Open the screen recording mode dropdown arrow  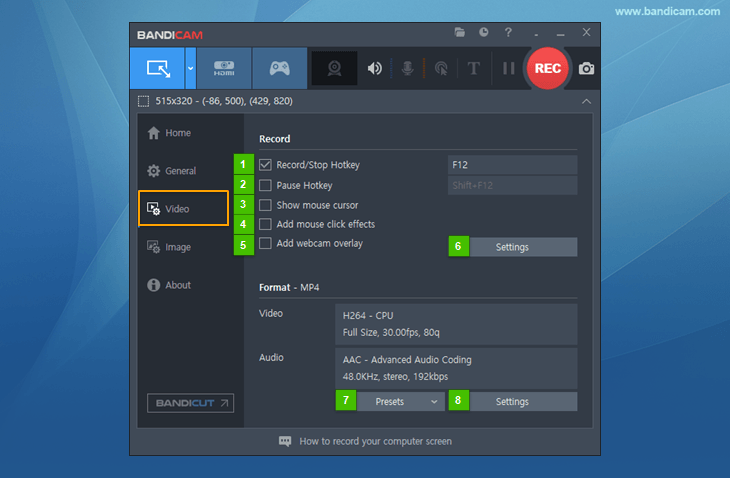coord(190,68)
